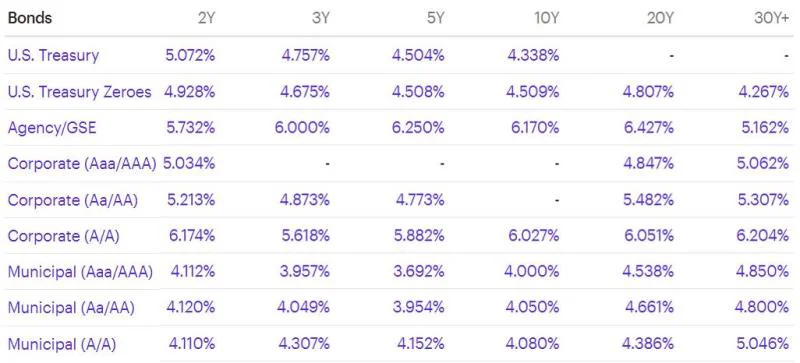Screen dimensions: 800x363
Task: Open the U.S. Treasury bond row link
Action: click(53, 55)
